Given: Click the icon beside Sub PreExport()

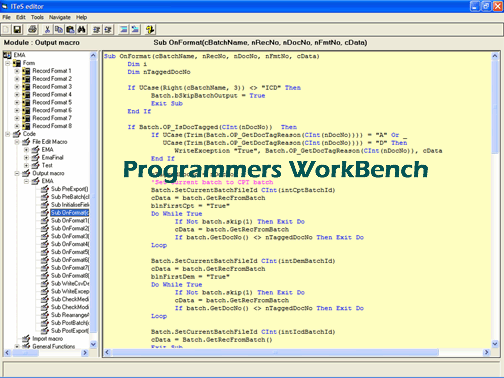Looking at the screenshot, I should coord(45,189).
